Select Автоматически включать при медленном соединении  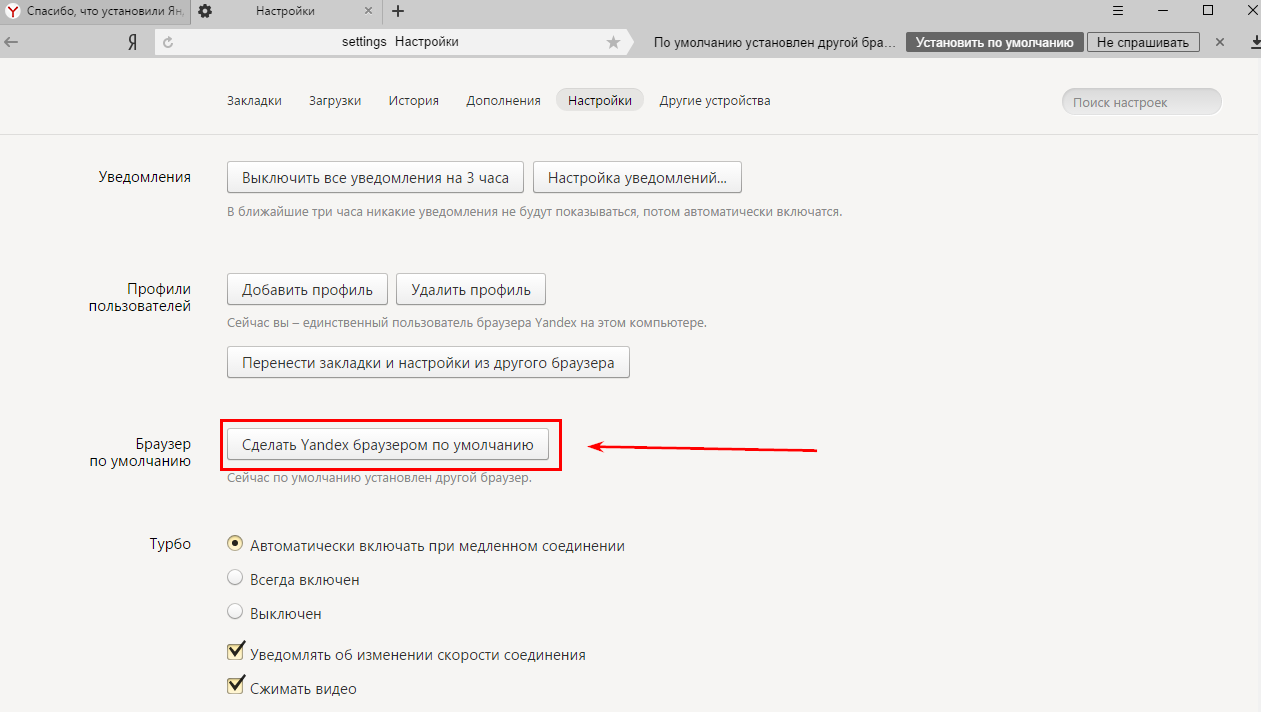(235, 544)
